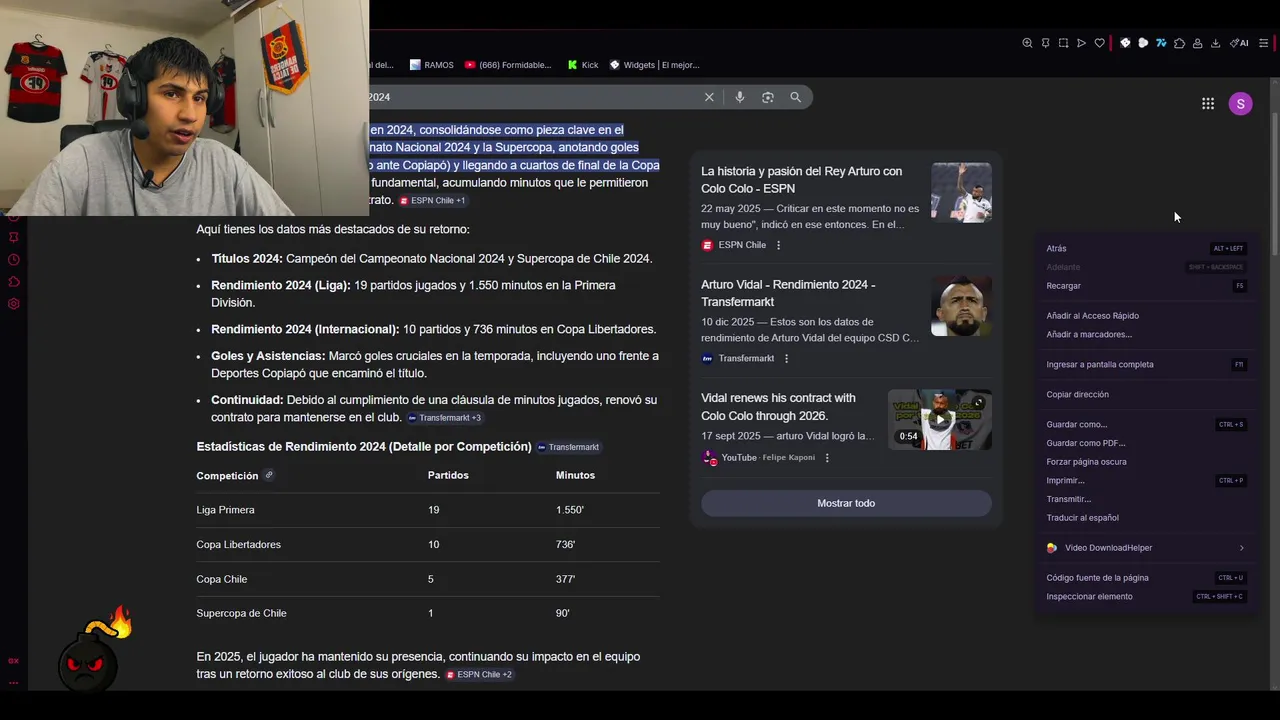Open the Google apps grid icon
Image resolution: width=1280 pixels, height=720 pixels.
(x=1208, y=104)
